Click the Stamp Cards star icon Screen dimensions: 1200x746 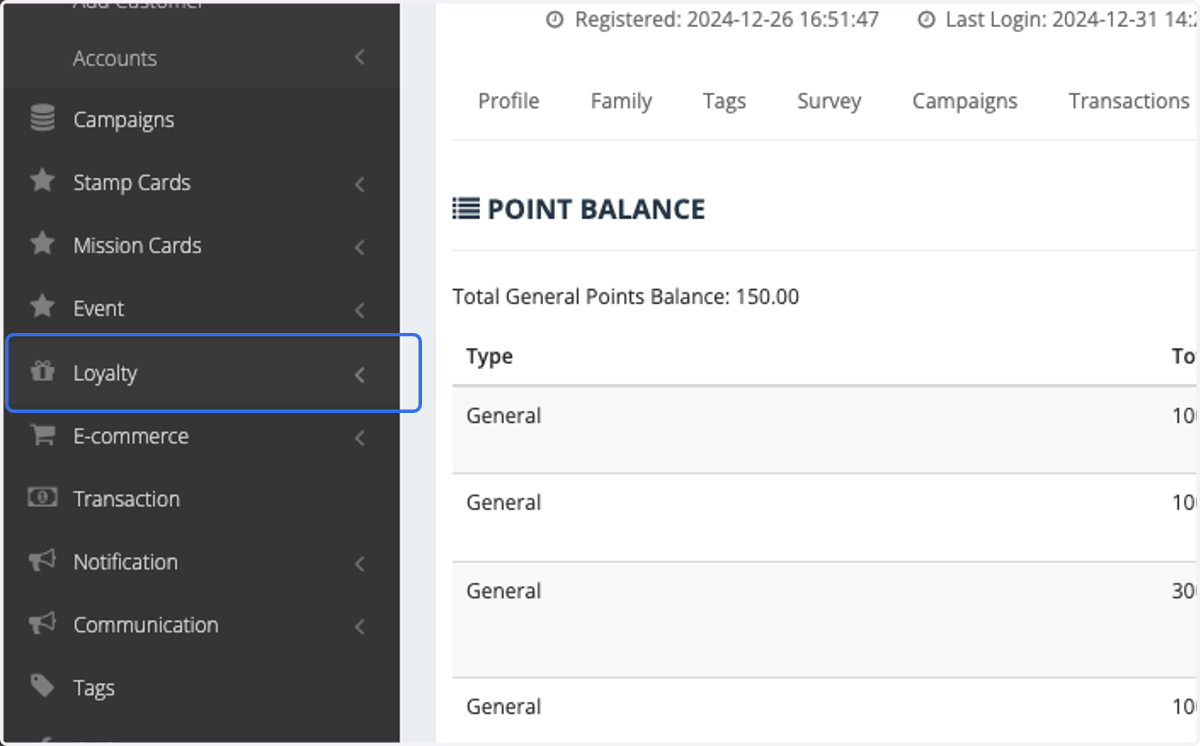click(x=42, y=181)
